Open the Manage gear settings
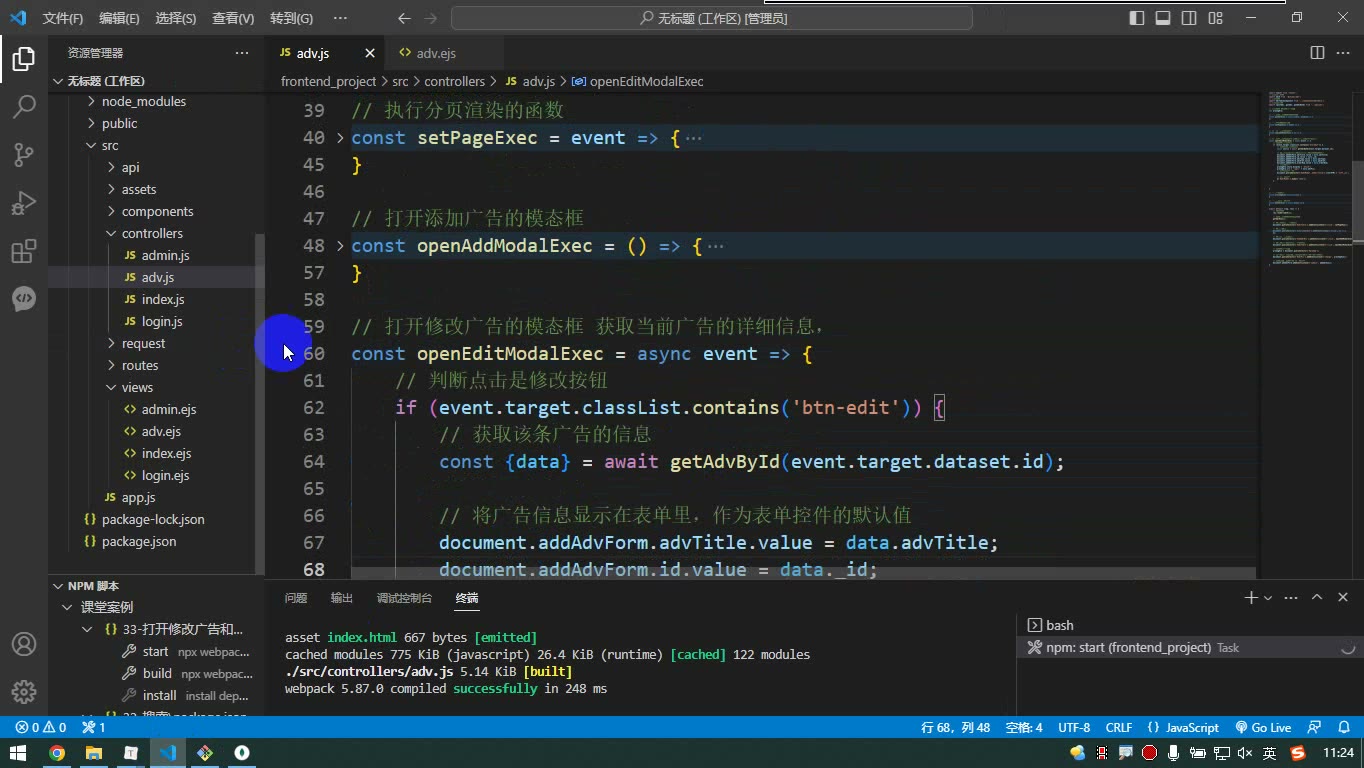The image size is (1364, 768). point(24,692)
